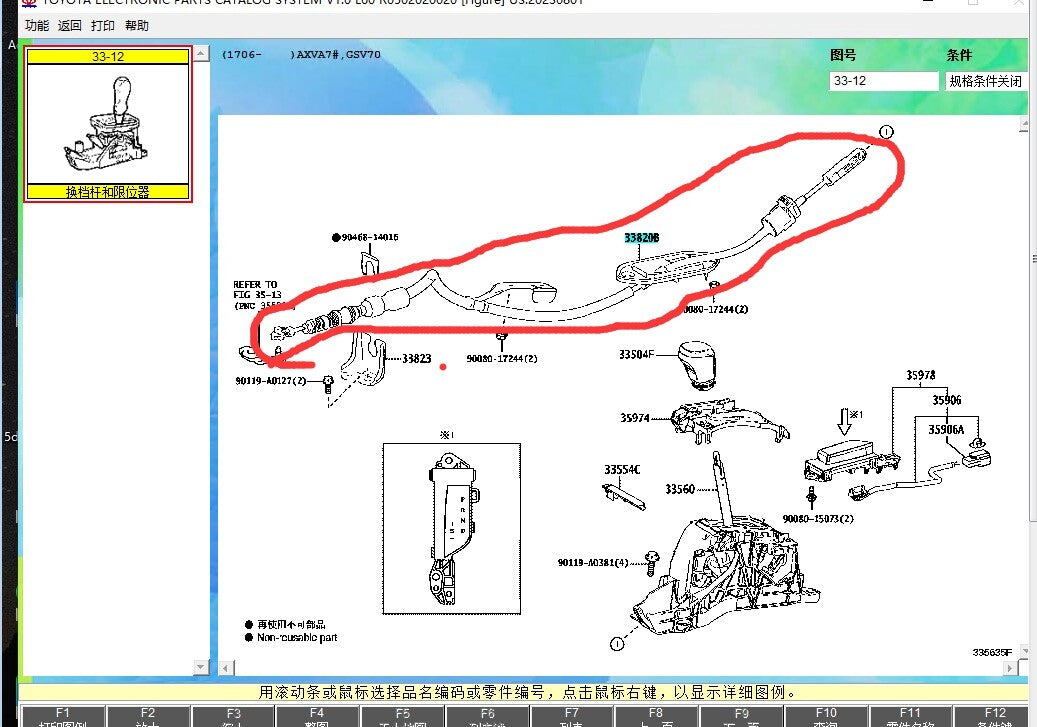Select bolt number 90080-15073(2)
Screen dimensions: 1037x727
(x=818, y=519)
